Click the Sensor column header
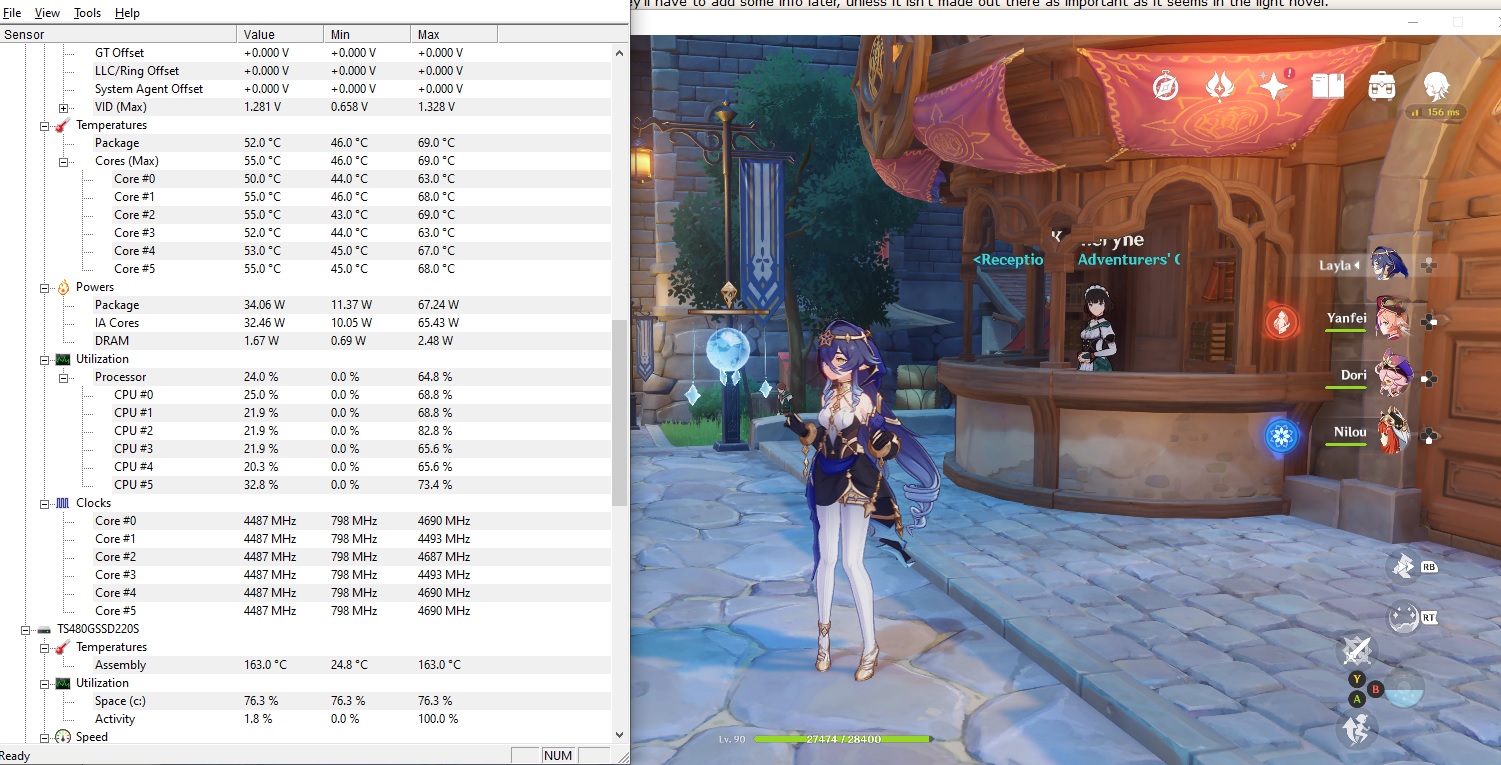Screen dimensions: 1501x765 point(118,34)
